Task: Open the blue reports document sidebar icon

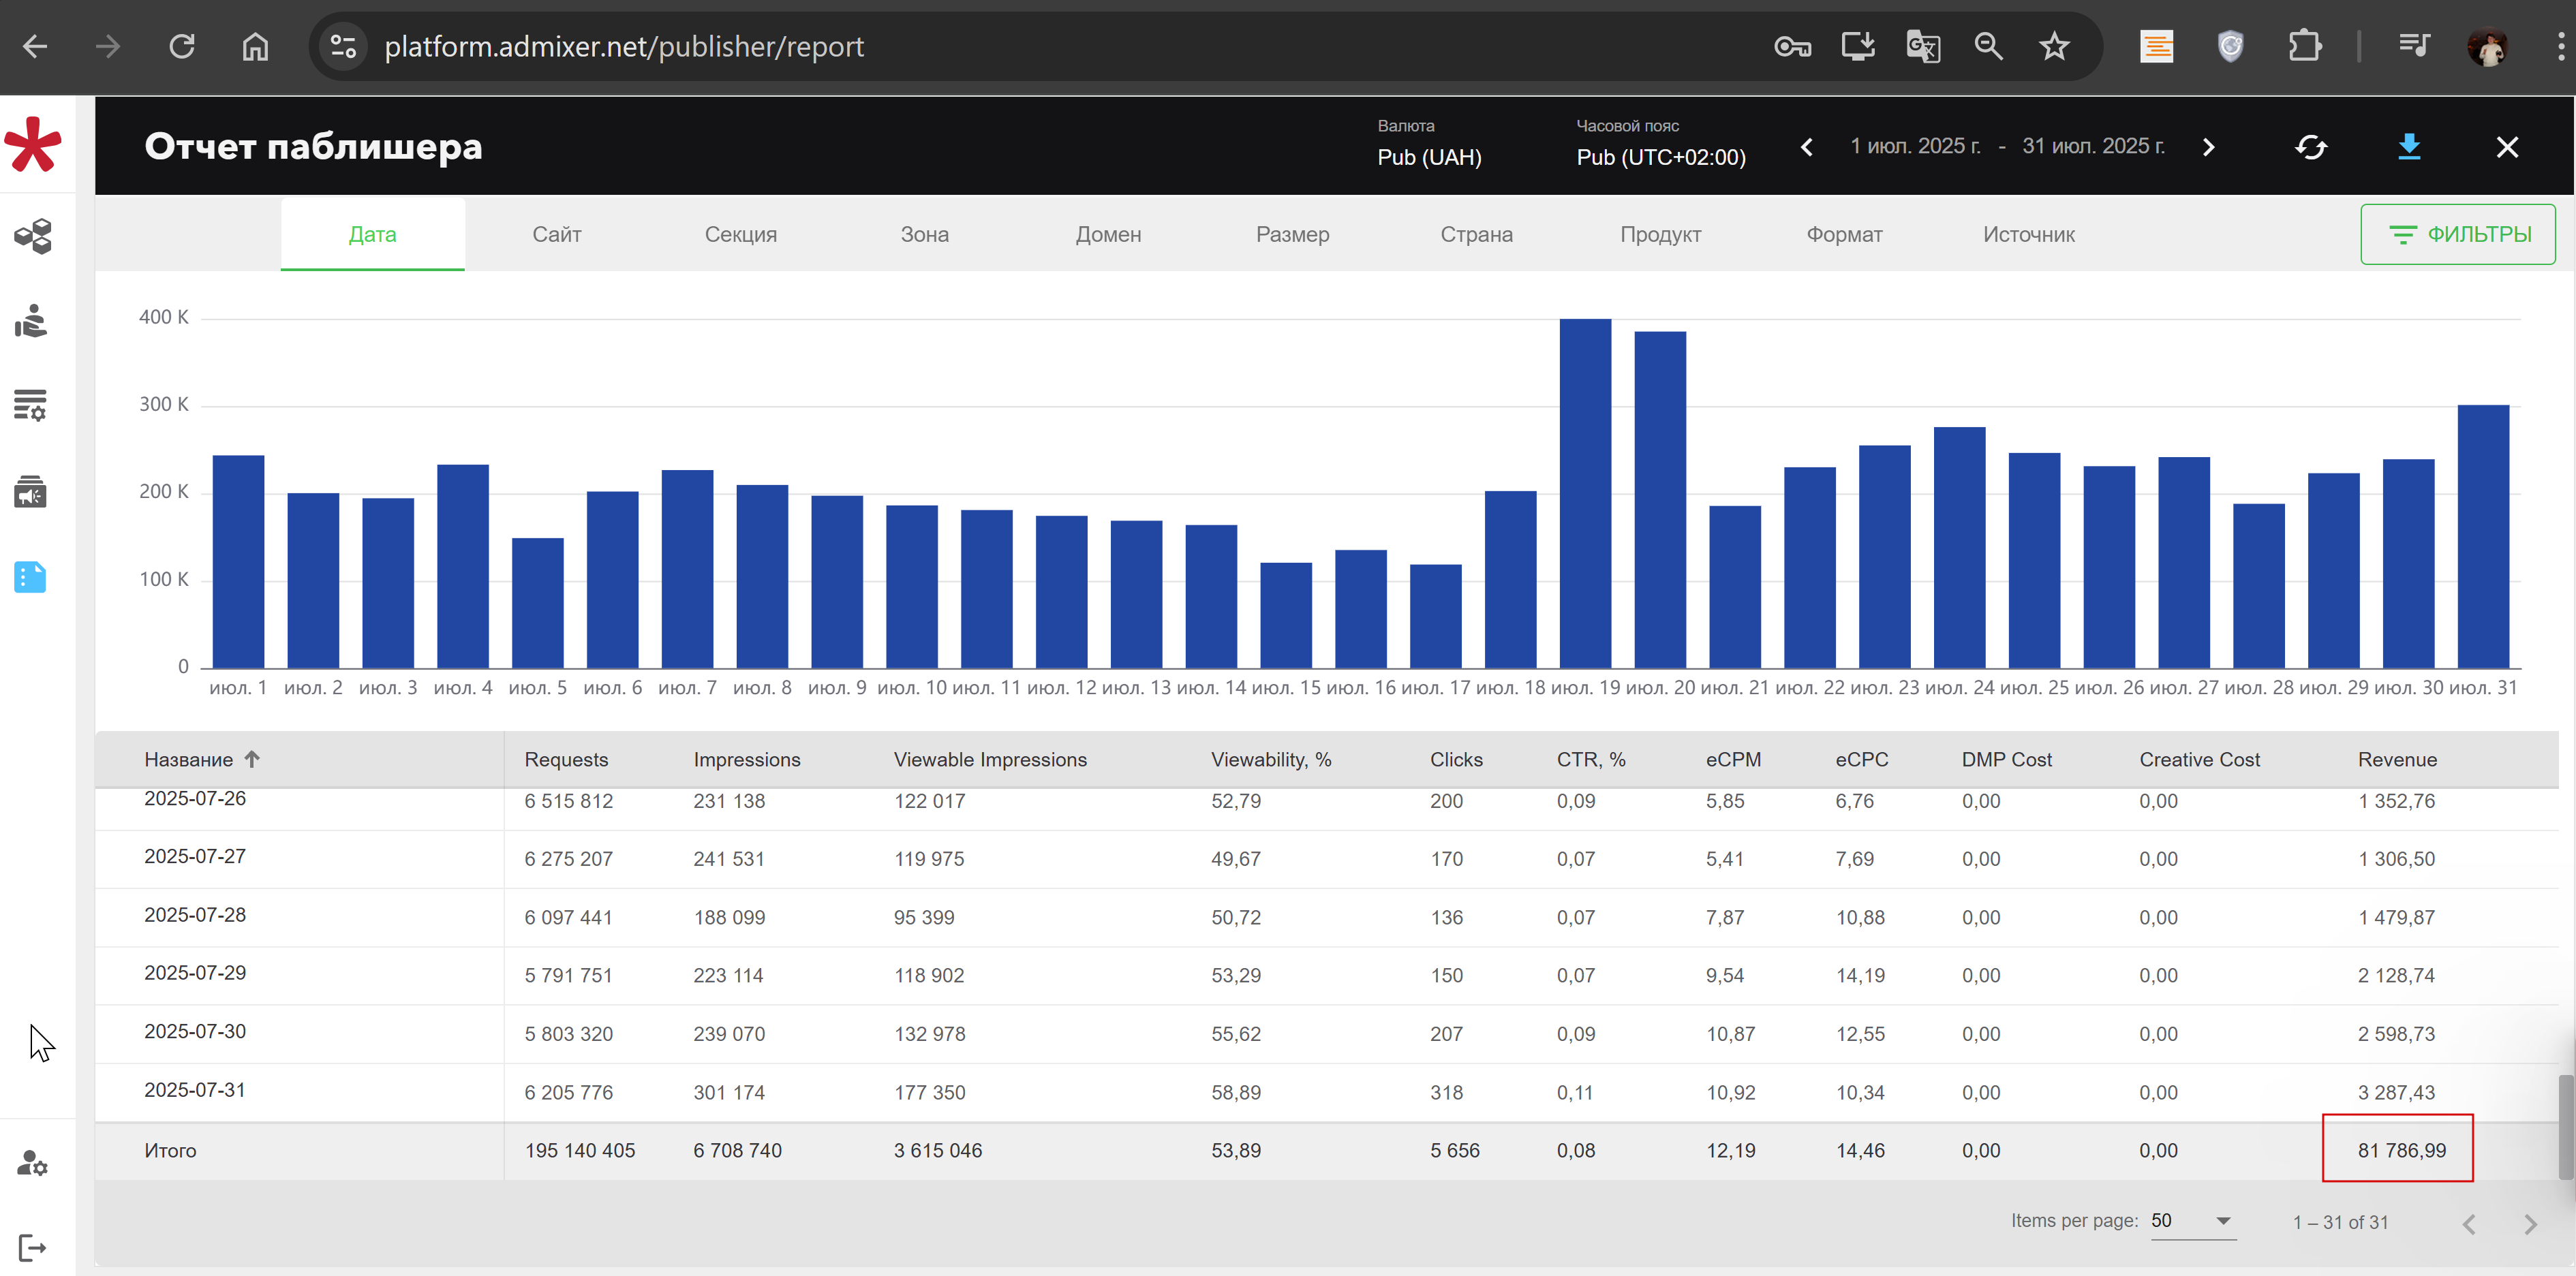Action: (x=30, y=577)
